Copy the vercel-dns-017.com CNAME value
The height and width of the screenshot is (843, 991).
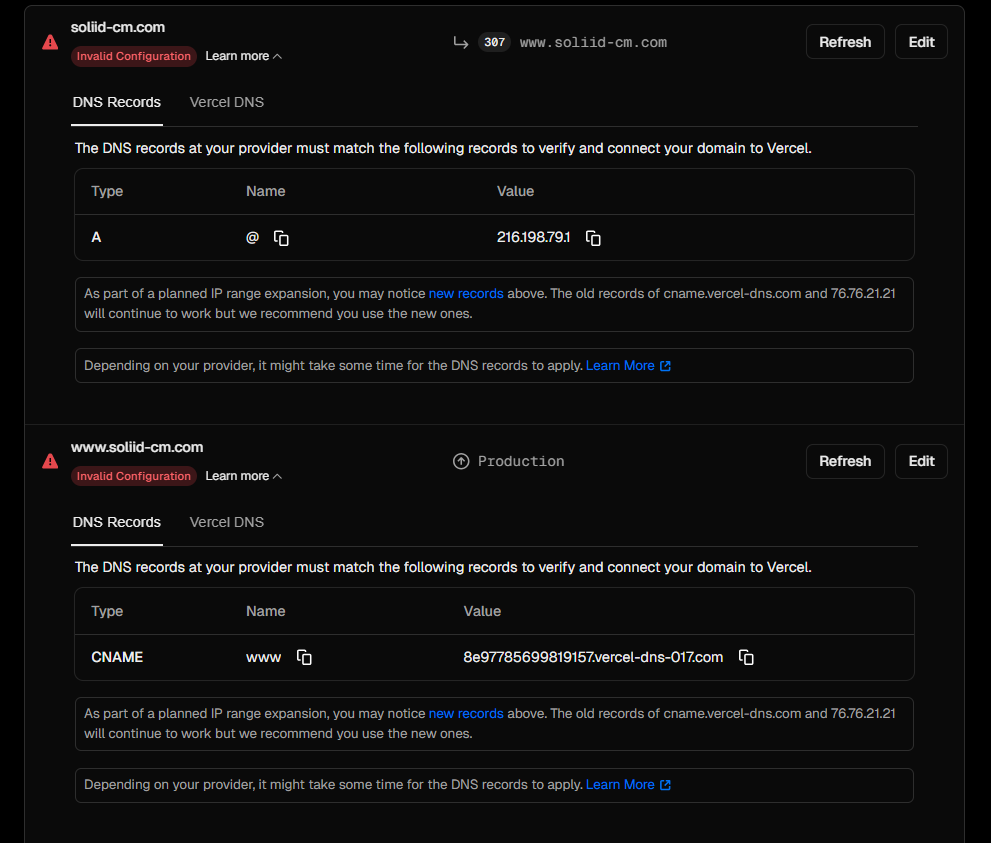click(x=746, y=657)
